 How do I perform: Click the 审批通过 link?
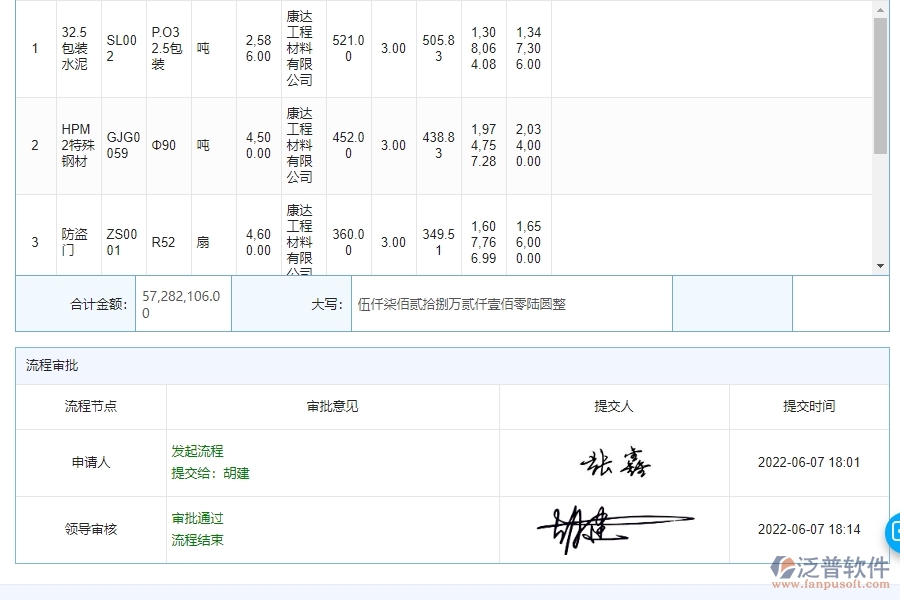point(195,518)
